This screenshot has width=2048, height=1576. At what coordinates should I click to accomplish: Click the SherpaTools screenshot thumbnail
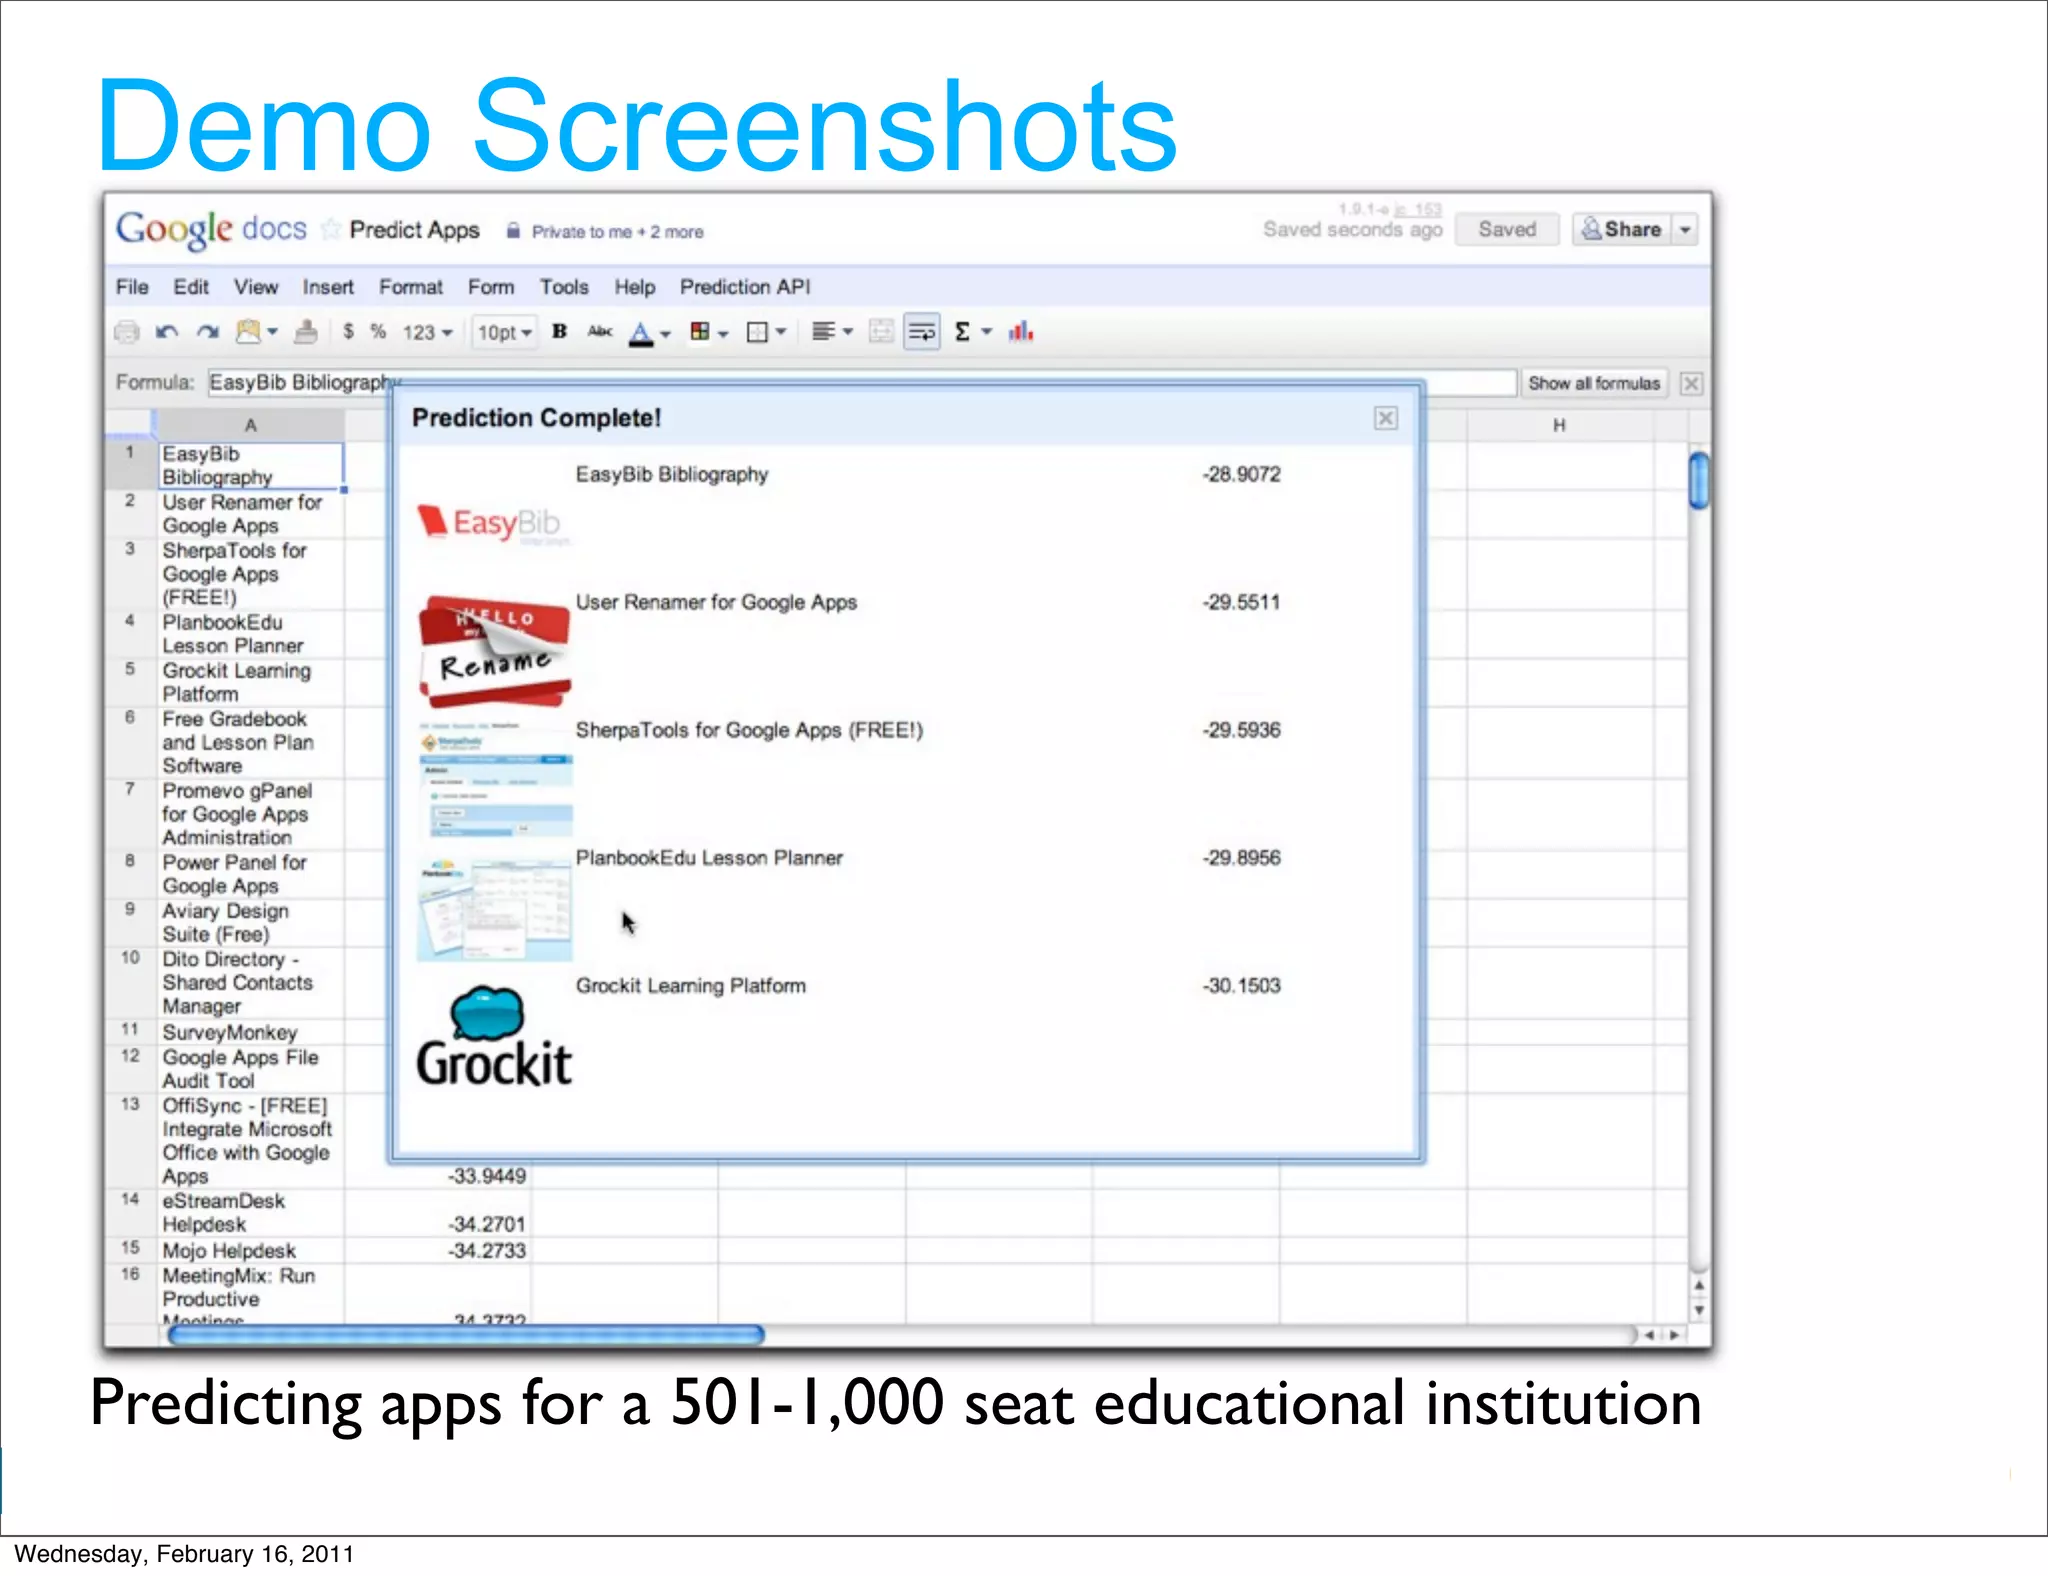point(495,779)
